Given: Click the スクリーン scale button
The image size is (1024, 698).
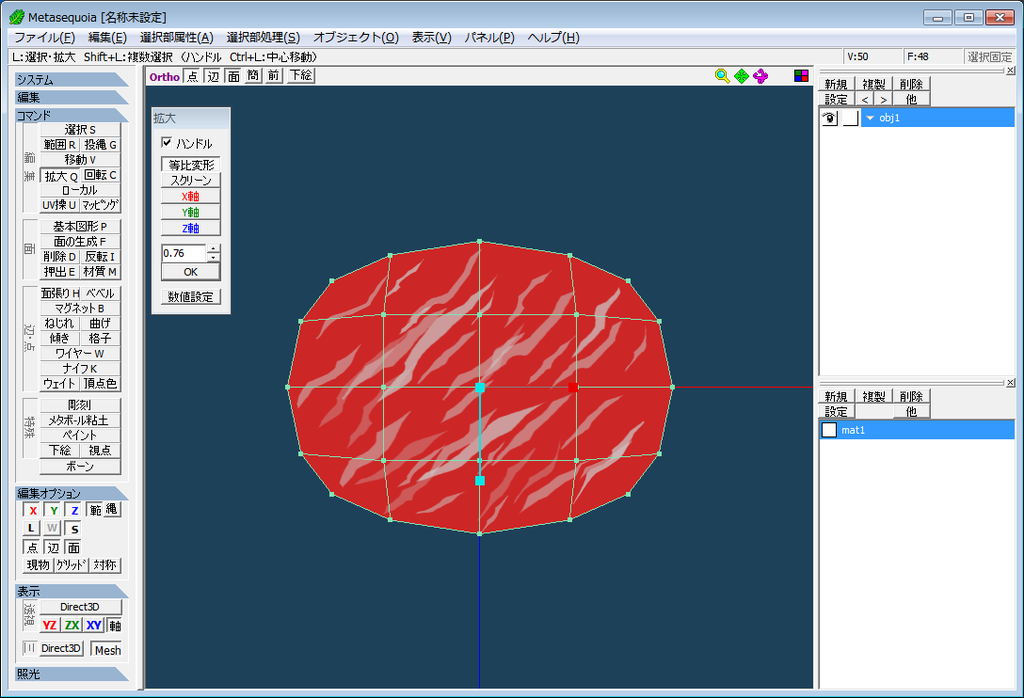Looking at the screenshot, I should [191, 180].
